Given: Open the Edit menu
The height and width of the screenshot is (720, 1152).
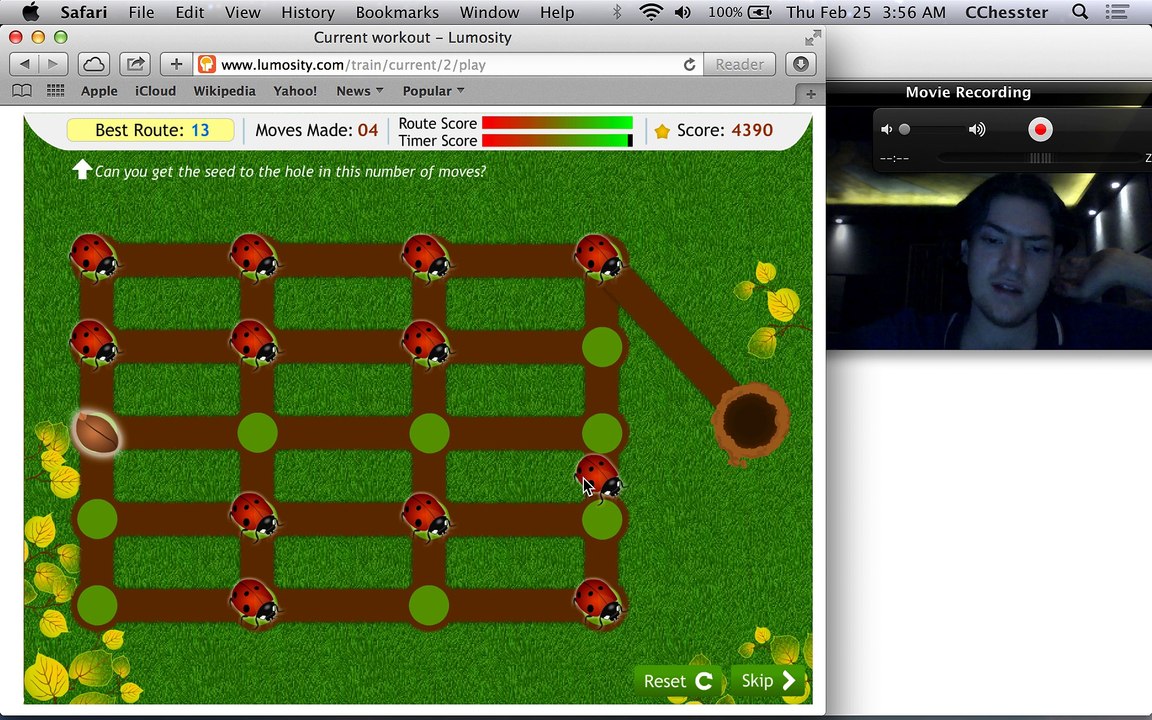Looking at the screenshot, I should click(190, 12).
